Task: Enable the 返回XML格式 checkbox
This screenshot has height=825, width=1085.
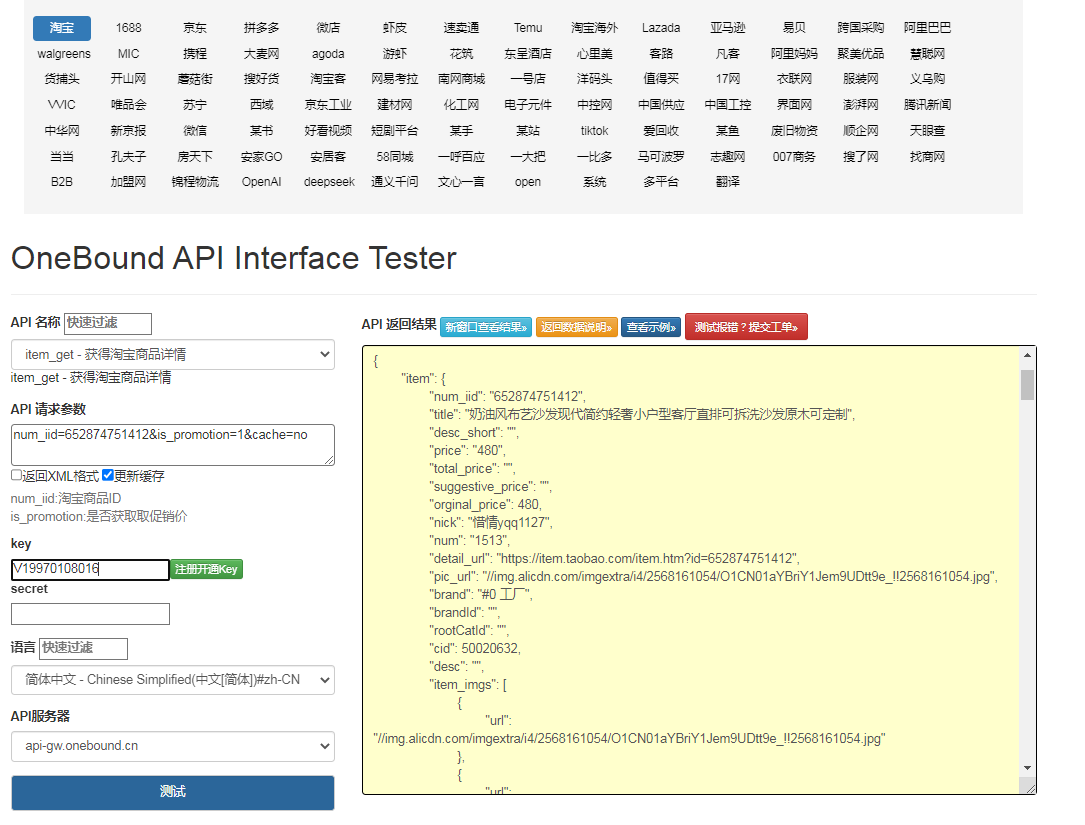Action: click(x=16, y=475)
